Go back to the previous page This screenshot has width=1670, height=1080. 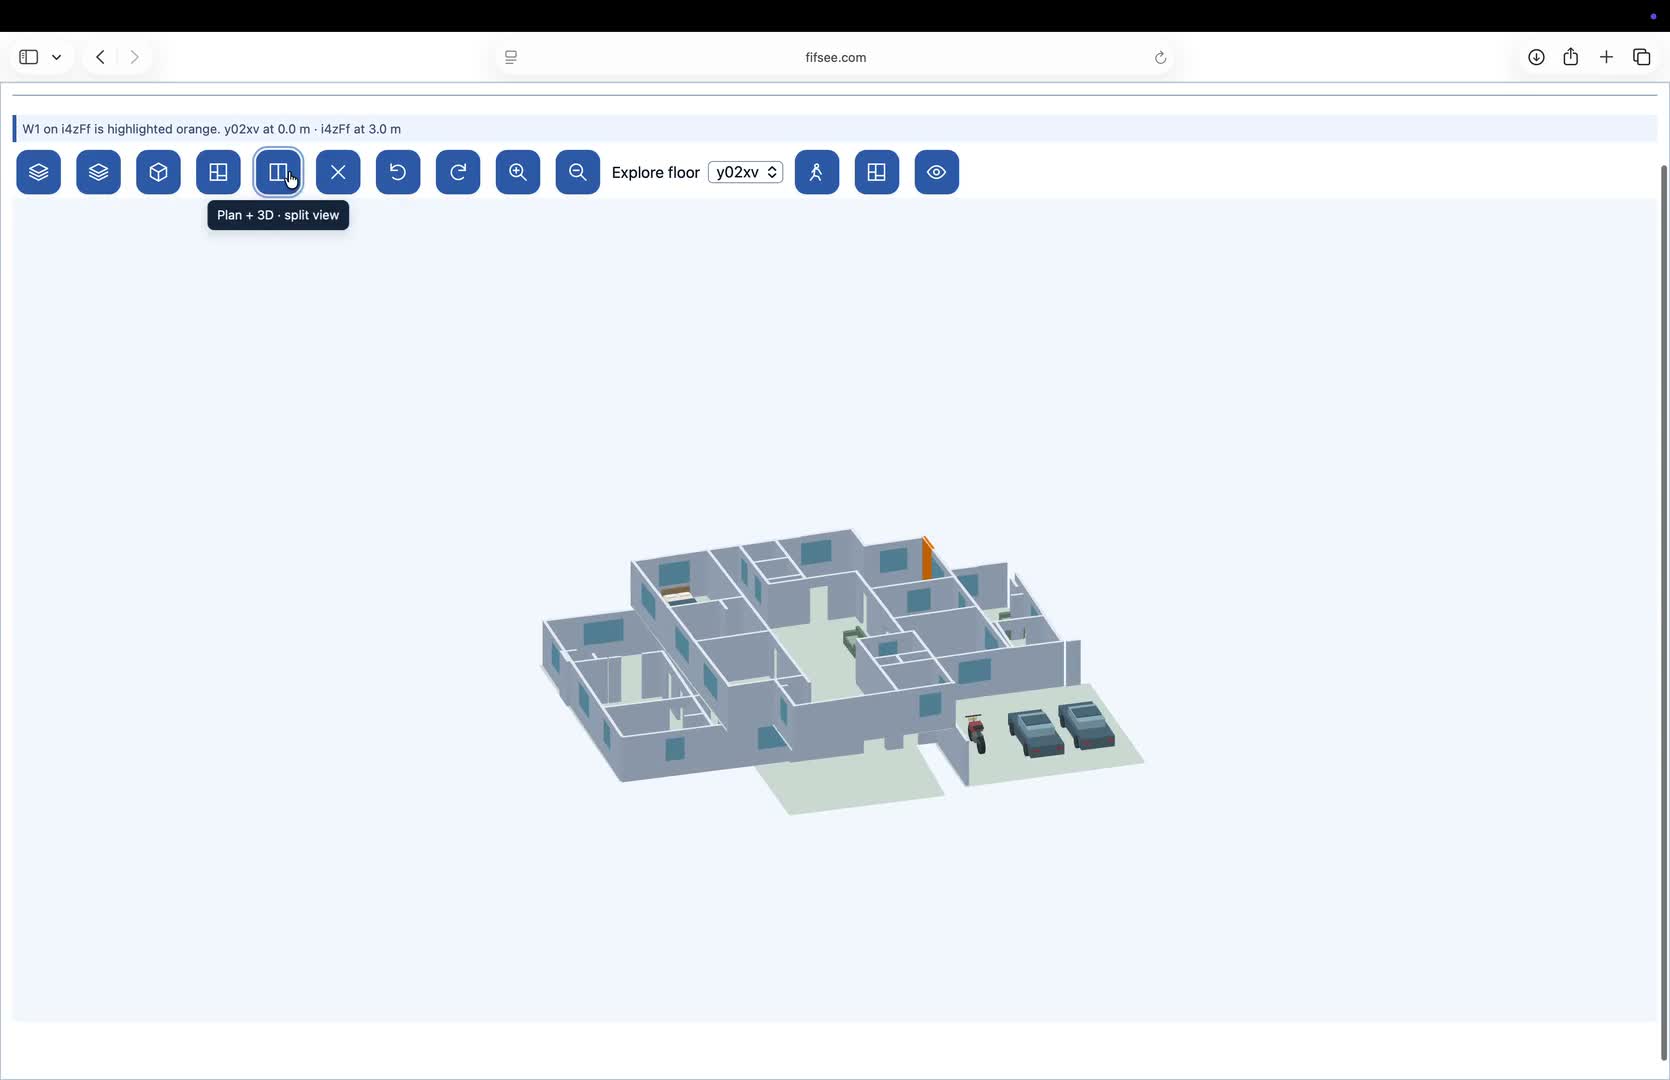[100, 57]
